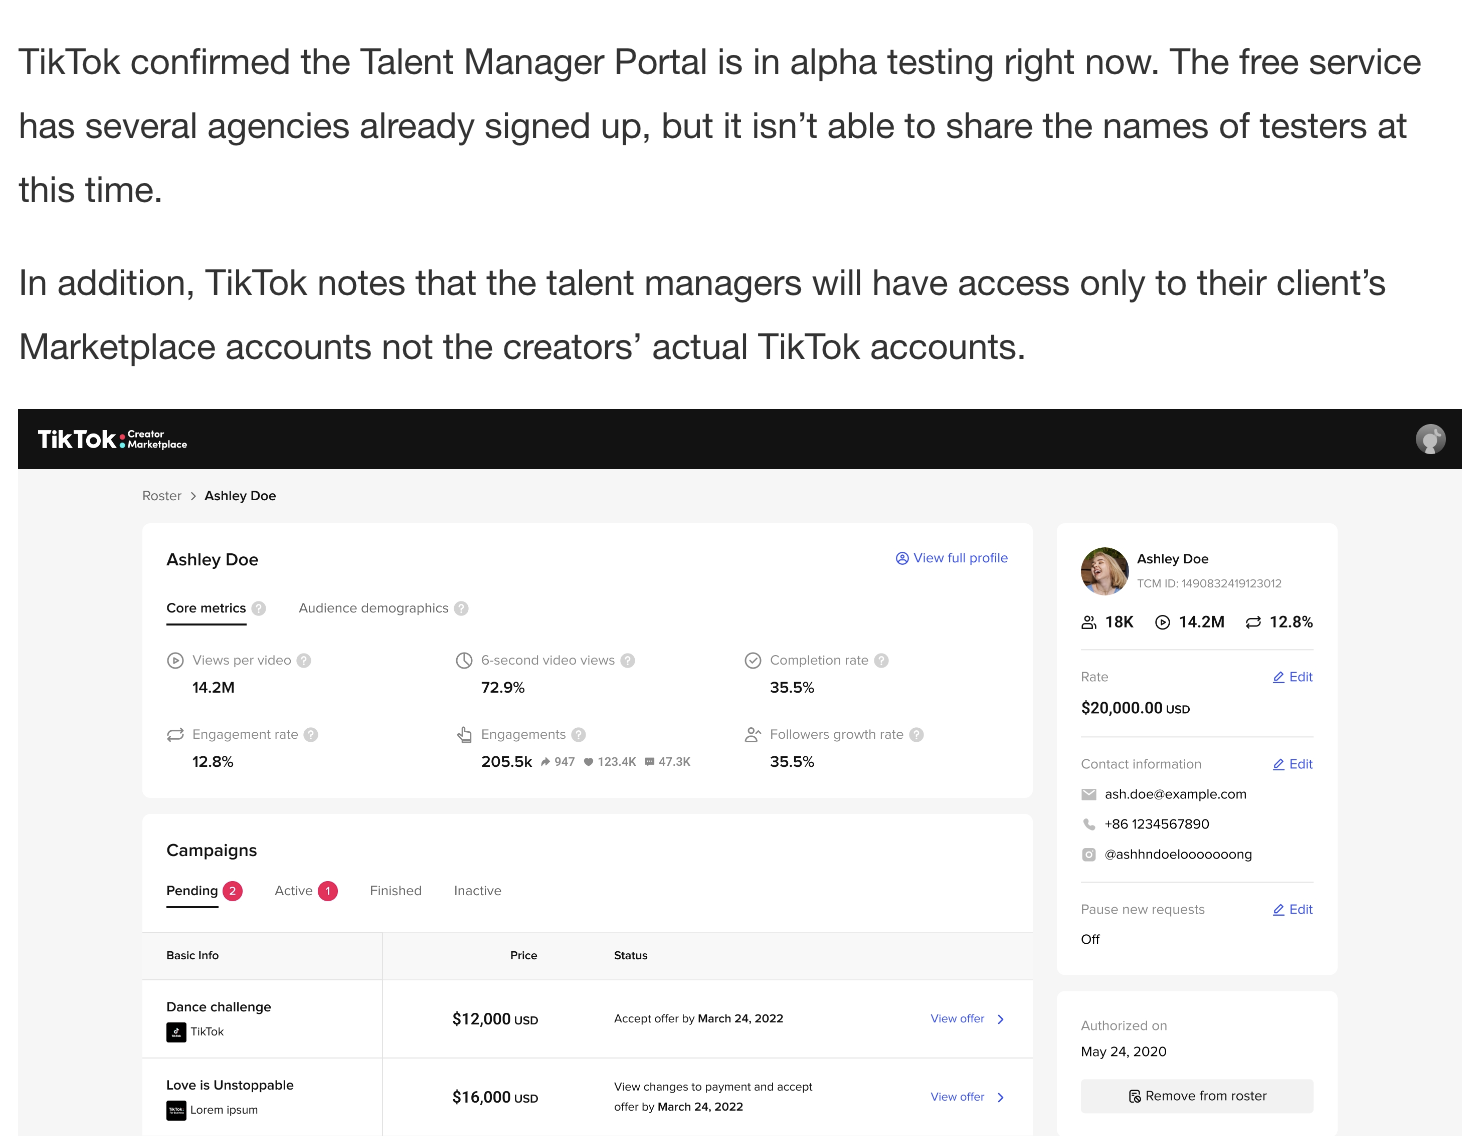Go back to Roster breadcrumb
This screenshot has height=1136, width=1468.
coord(162,496)
